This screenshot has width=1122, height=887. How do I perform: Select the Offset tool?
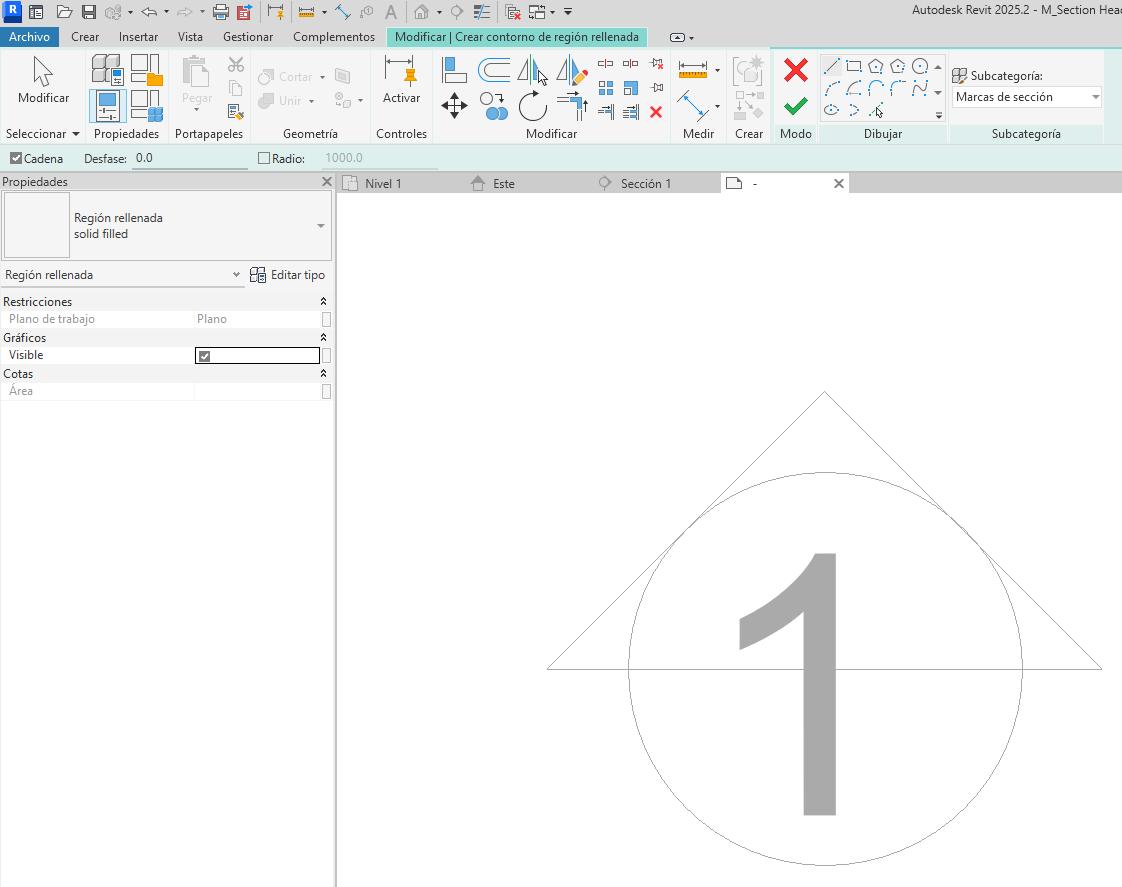[494, 70]
